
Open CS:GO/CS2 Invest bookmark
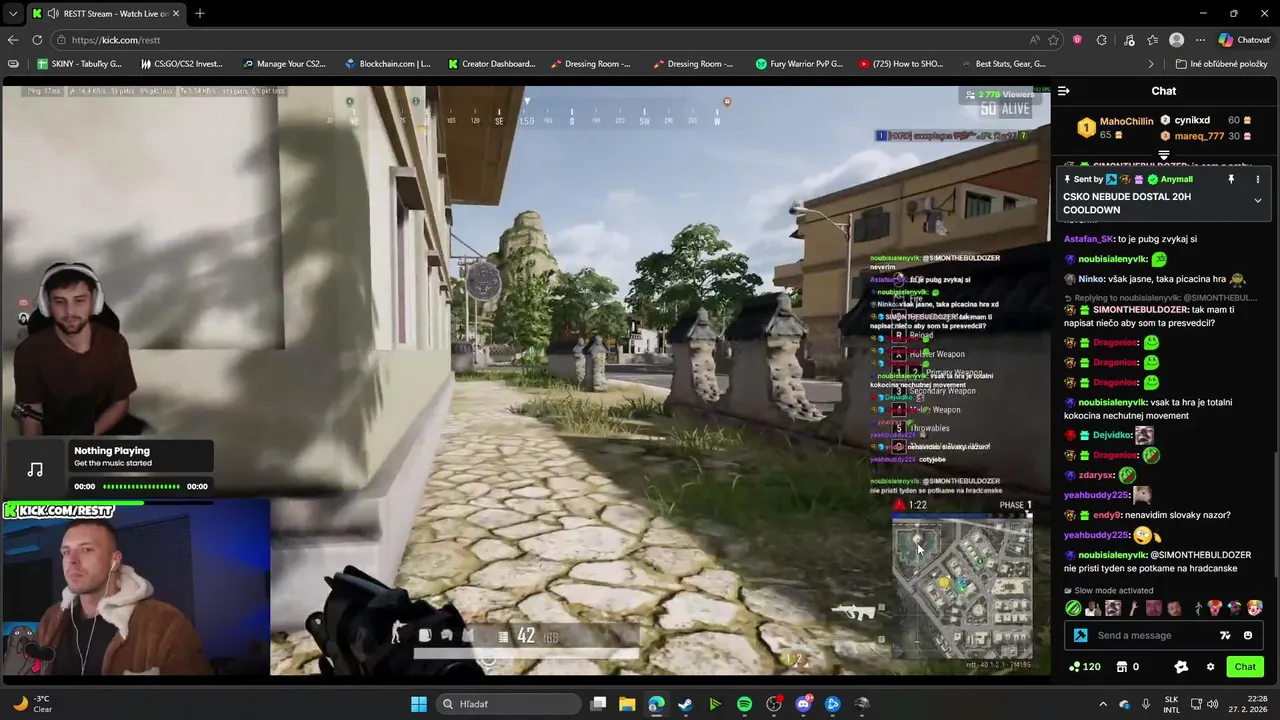(x=181, y=64)
